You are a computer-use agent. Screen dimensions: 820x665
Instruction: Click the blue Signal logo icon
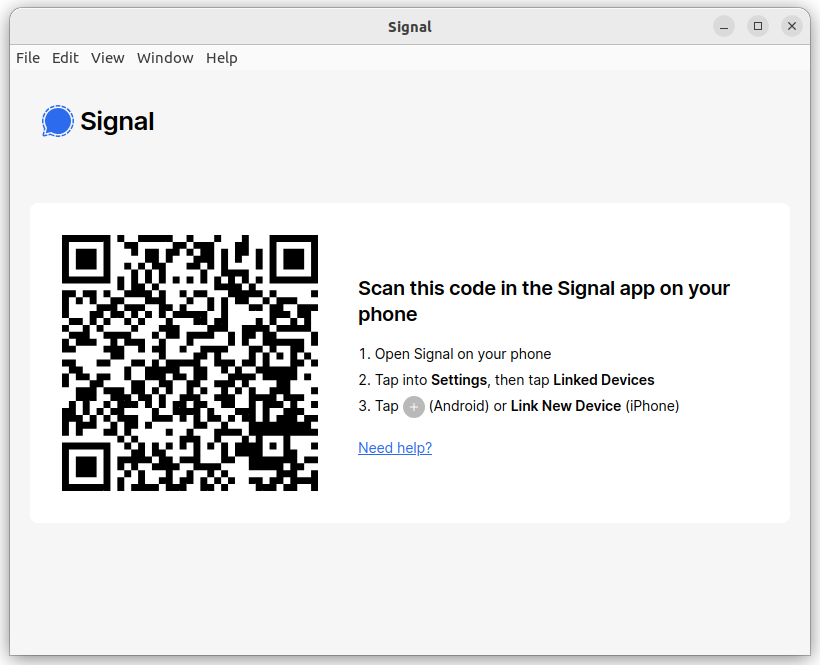tap(58, 121)
